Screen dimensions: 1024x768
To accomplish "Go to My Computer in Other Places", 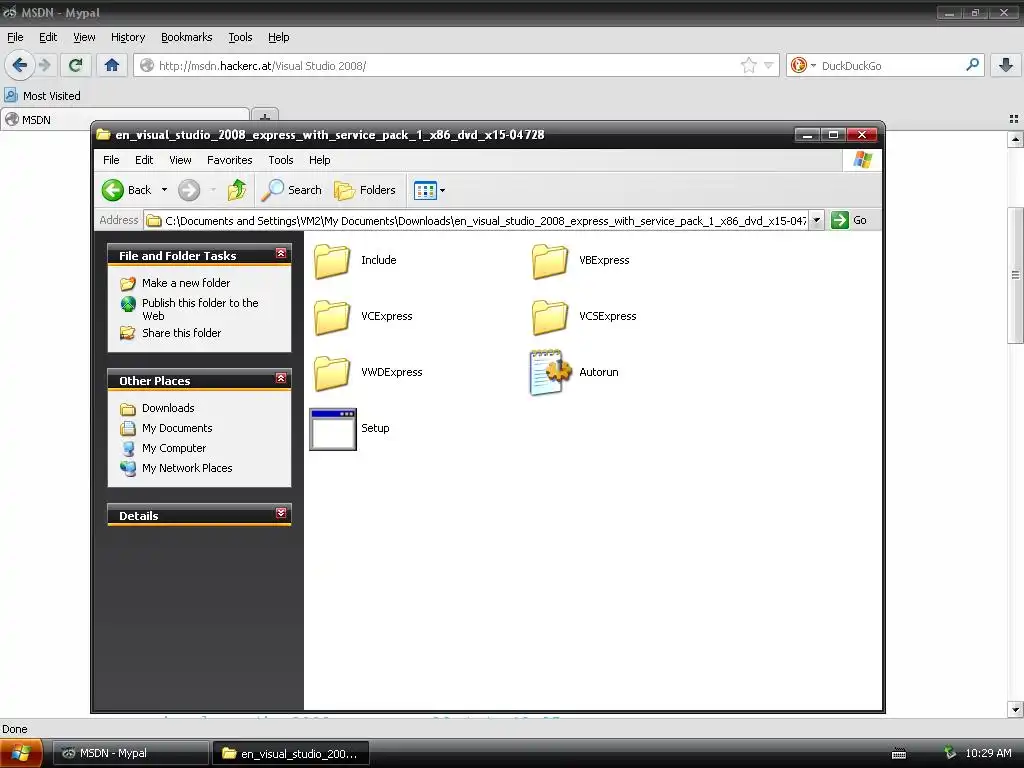I will tap(174, 448).
